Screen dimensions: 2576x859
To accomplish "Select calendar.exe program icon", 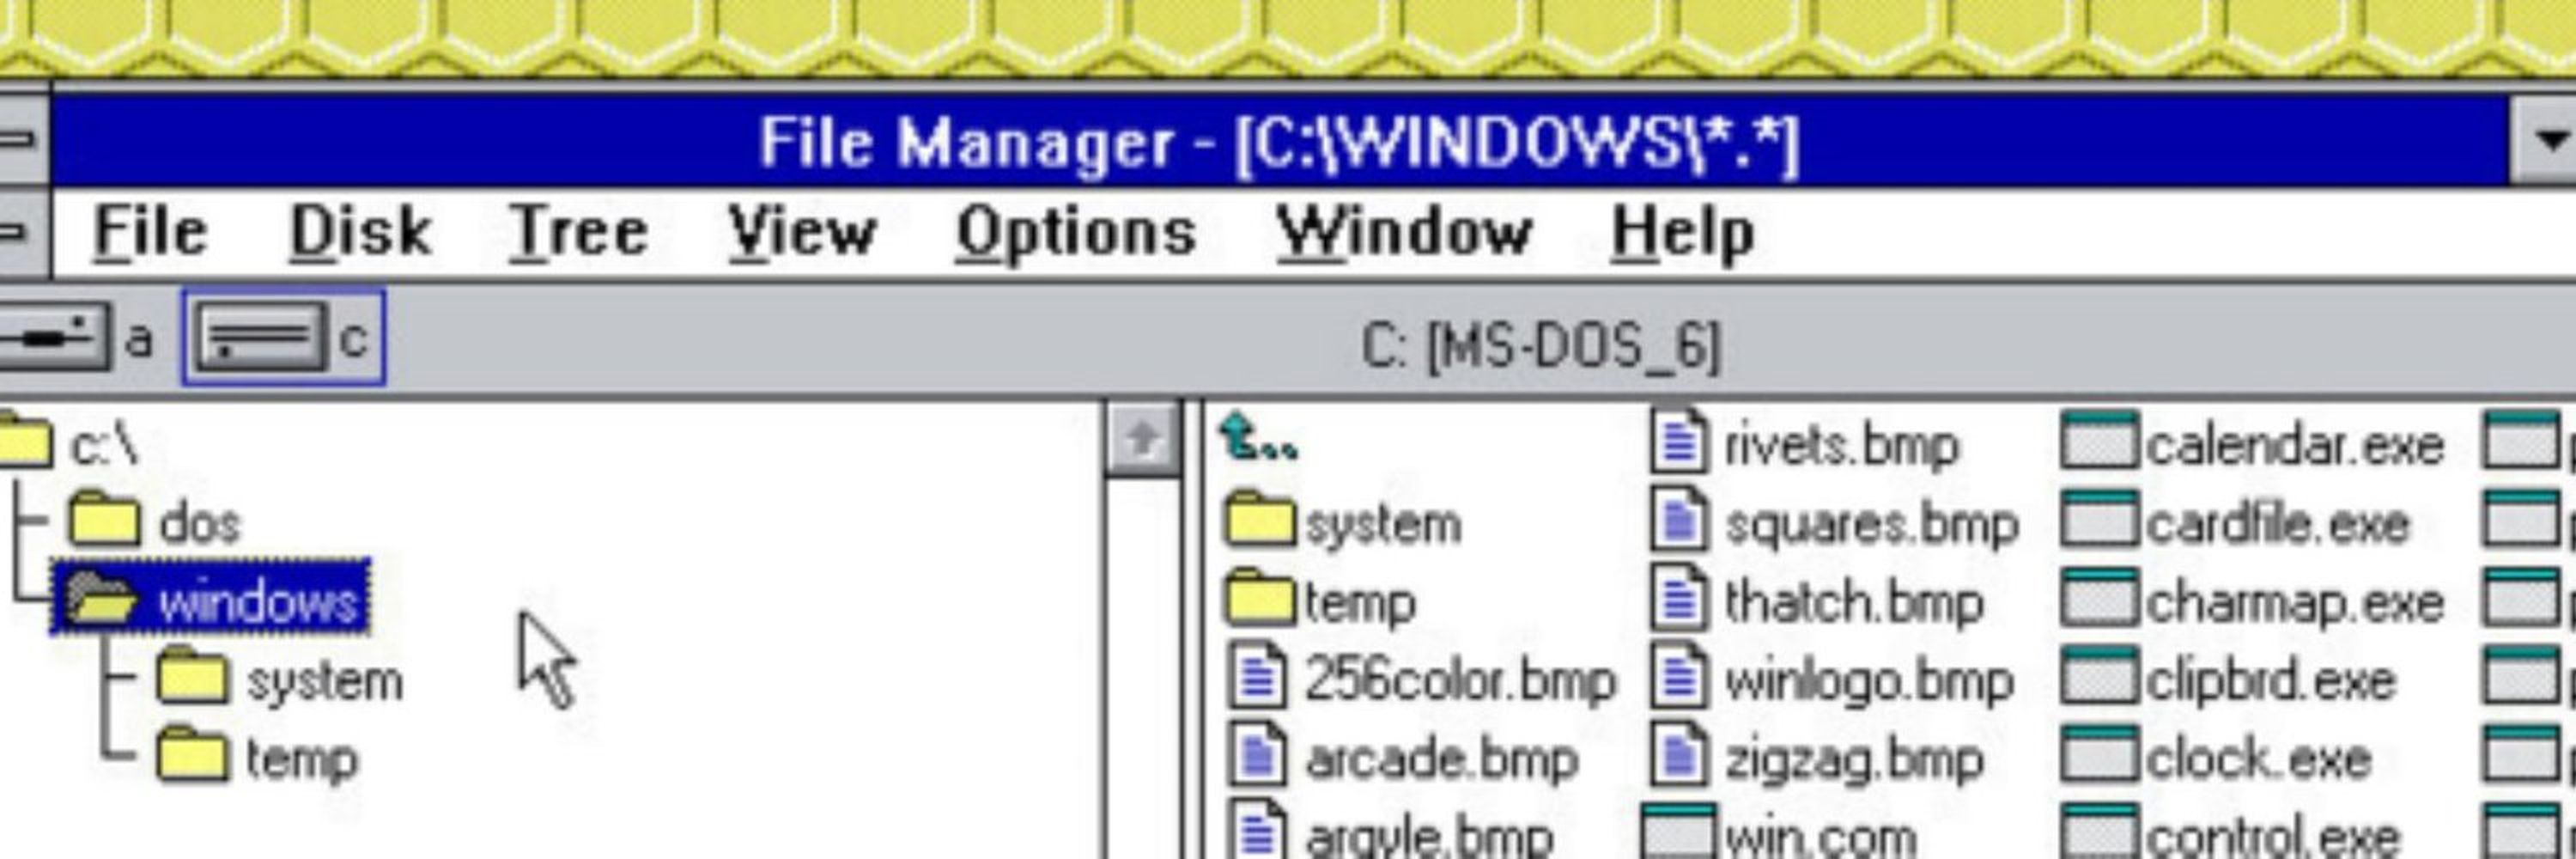I will (2100, 441).
